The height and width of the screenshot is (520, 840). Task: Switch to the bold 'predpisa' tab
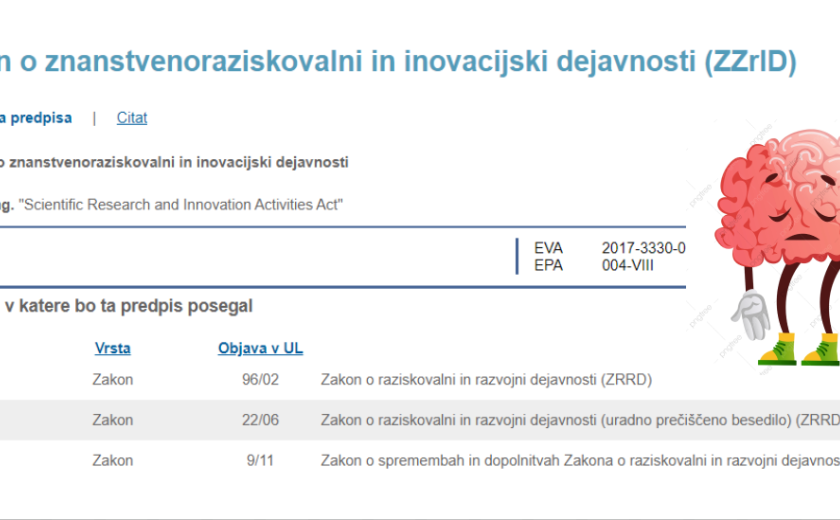36,118
